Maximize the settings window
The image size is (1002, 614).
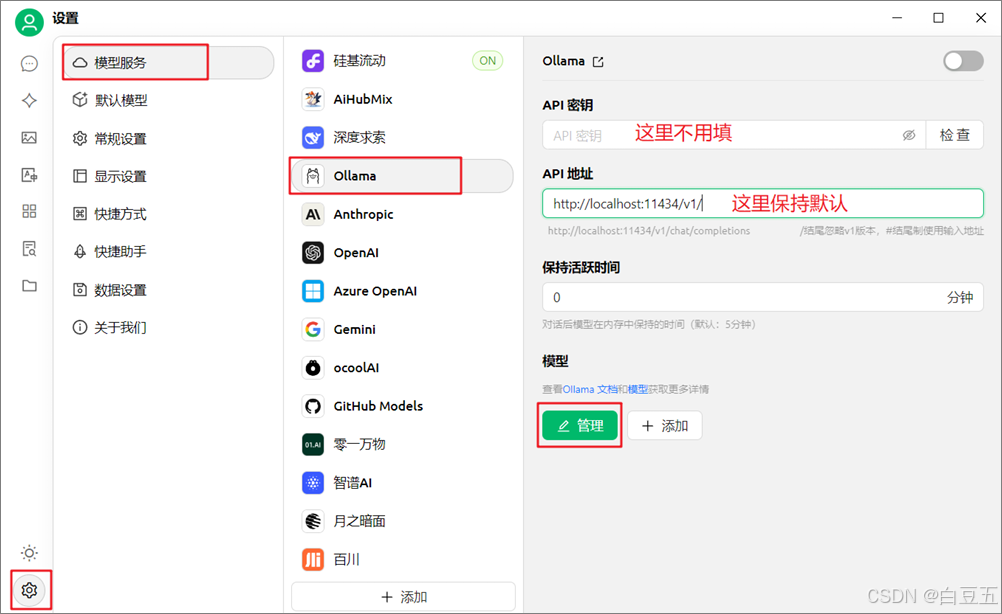tap(938, 18)
